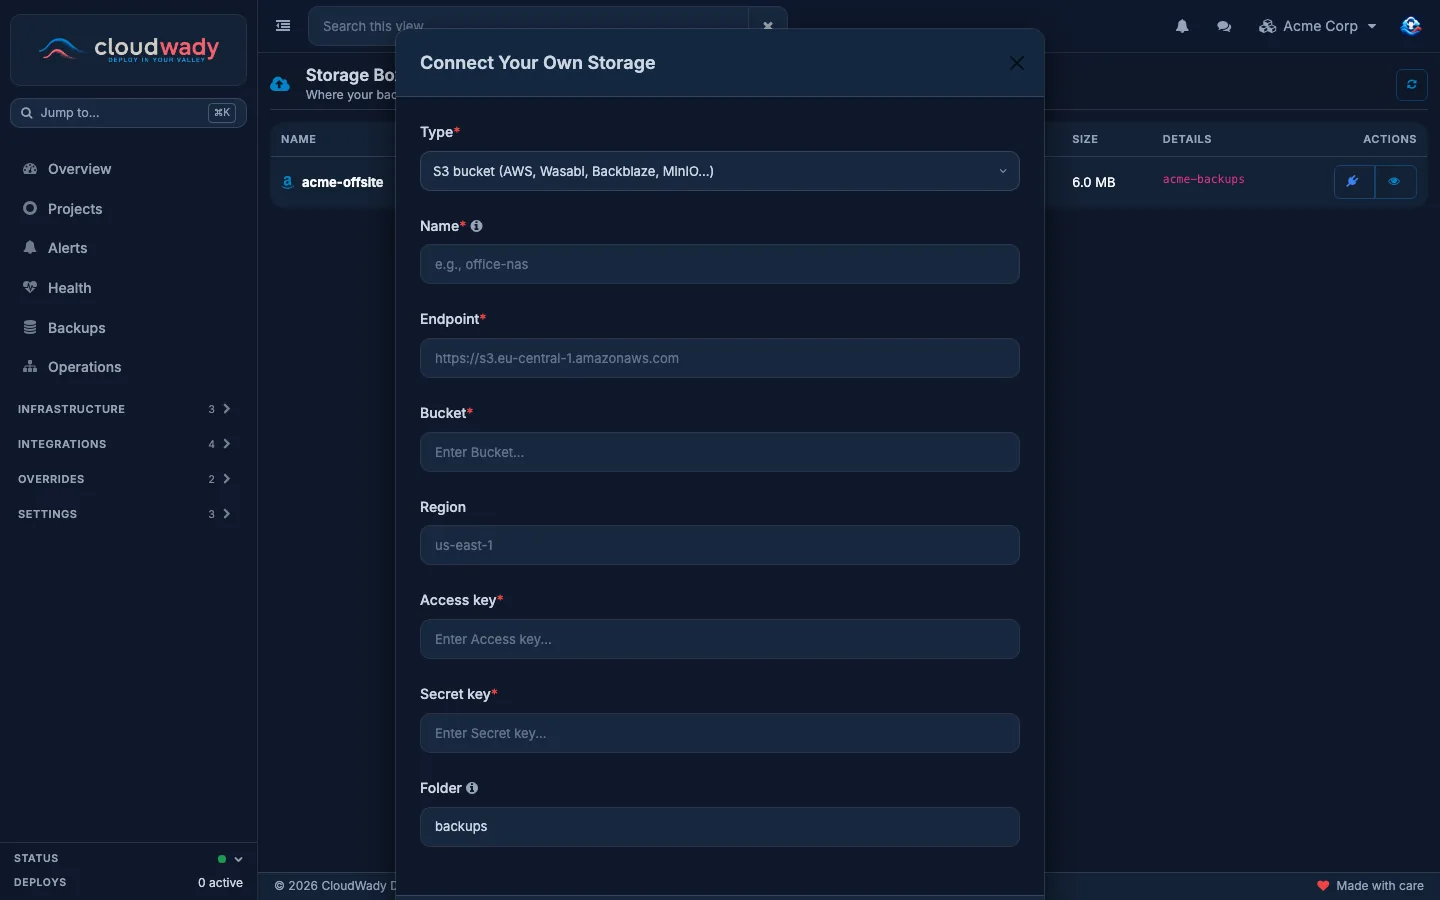
Task: Clear the search field with the X
Action: click(x=768, y=26)
